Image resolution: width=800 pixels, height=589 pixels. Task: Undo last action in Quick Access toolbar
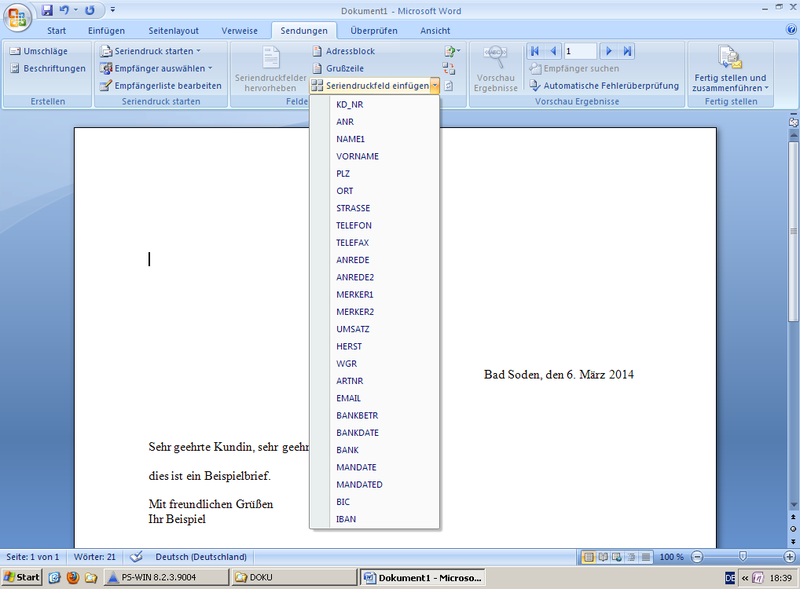coord(64,10)
